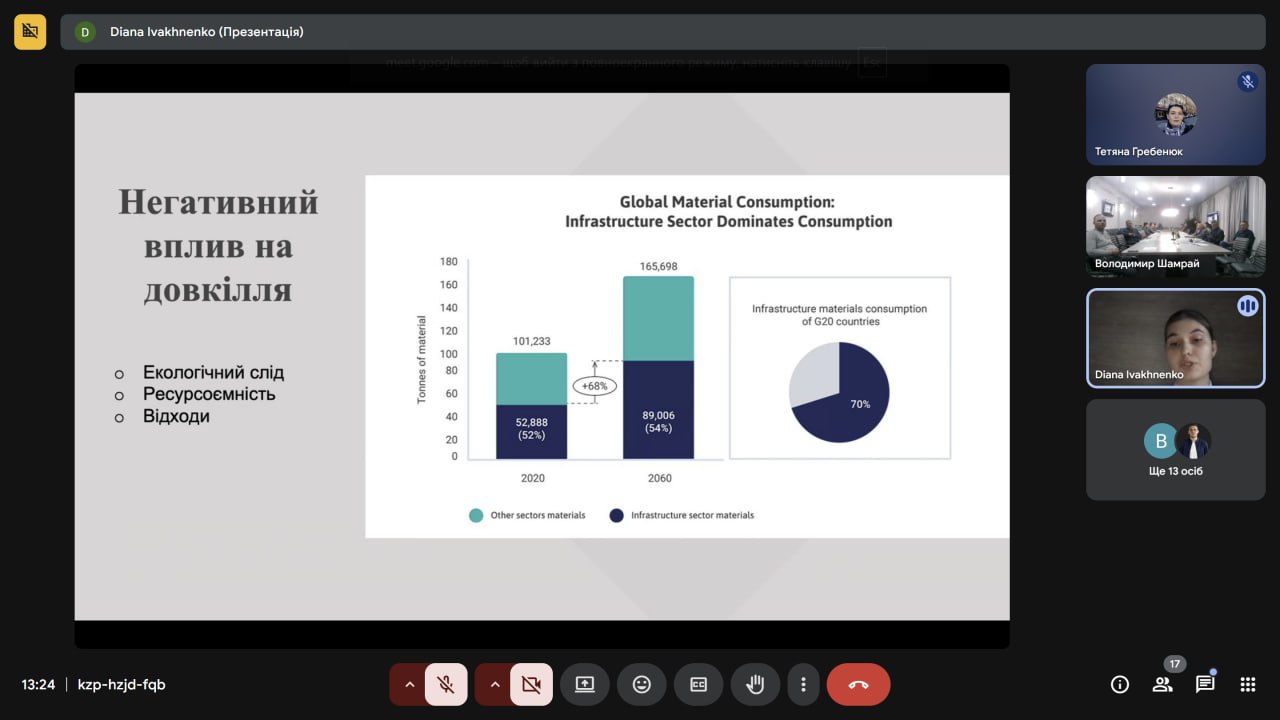Open the activities grid icon

tap(1247, 685)
